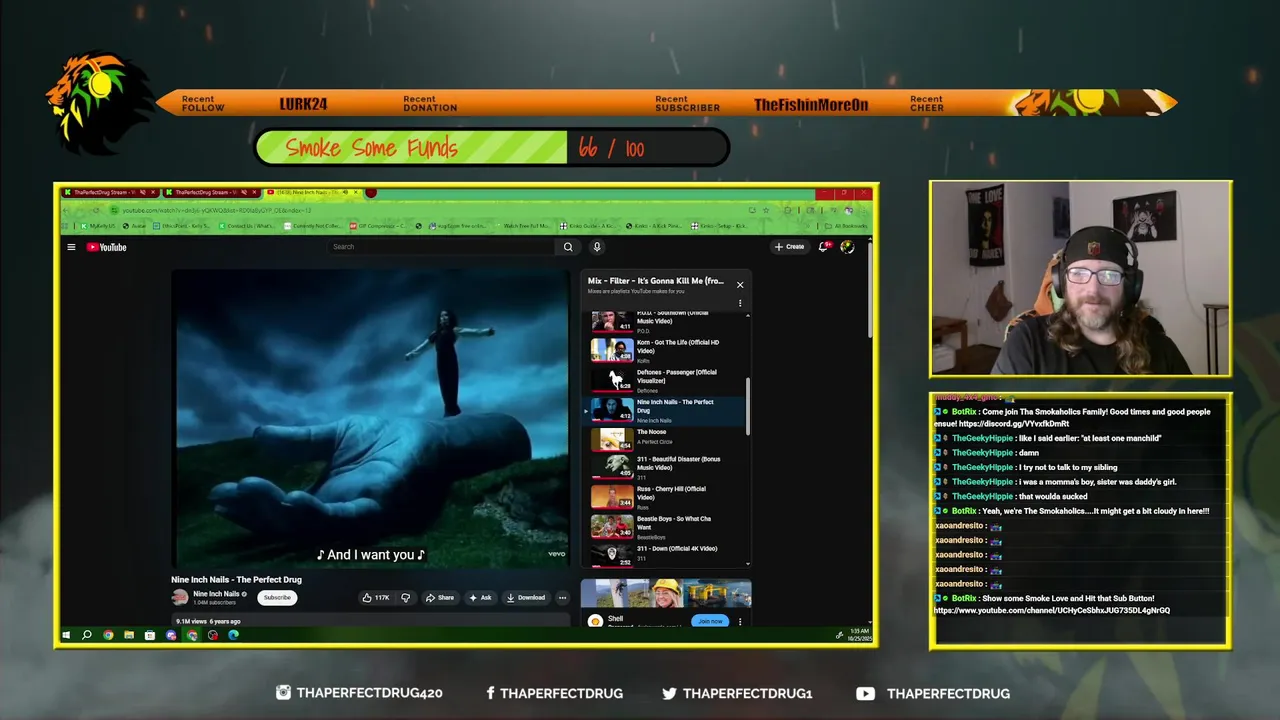Viewport: 1280px width, 720px height.
Task: Open the Nine Inch Nails channel avatar
Action: click(x=180, y=598)
